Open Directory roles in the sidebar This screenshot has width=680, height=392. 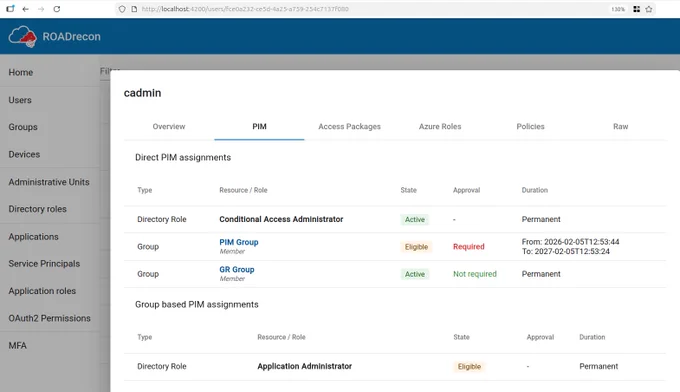coord(38,209)
